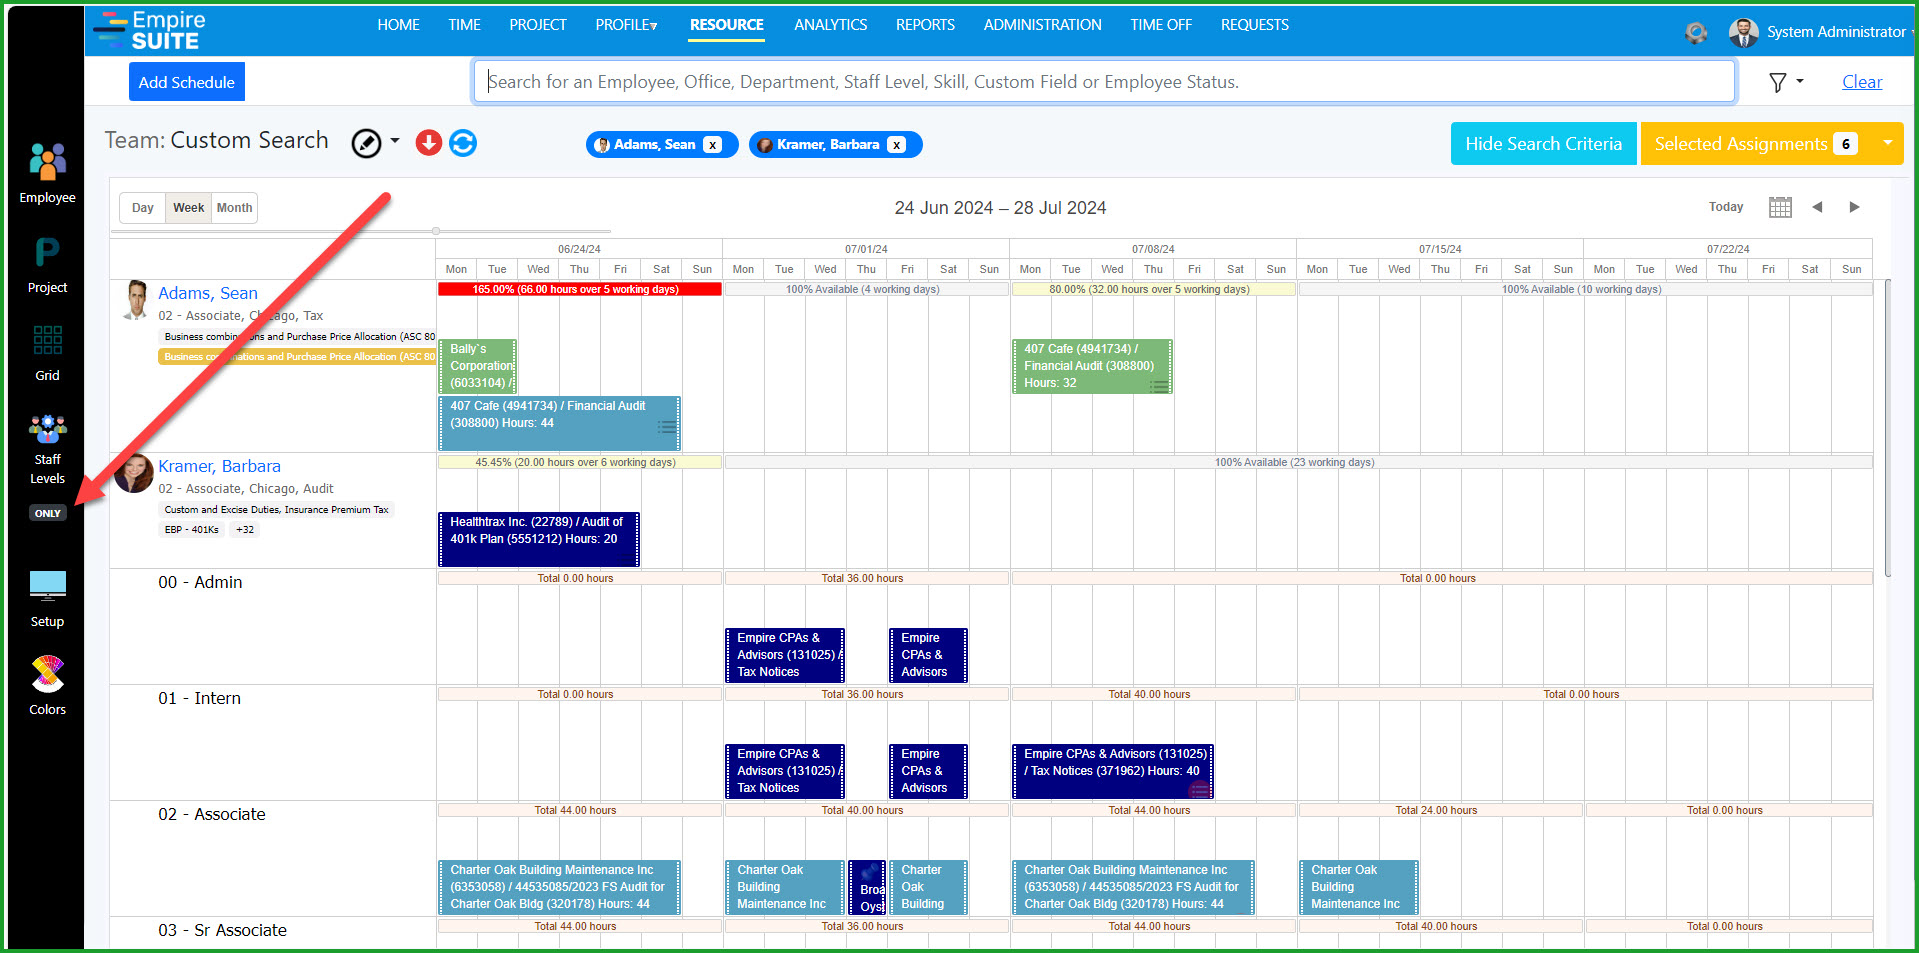The height and width of the screenshot is (953, 1919).
Task: Click the 45.45% utilization bar for Kramer
Action: point(579,462)
